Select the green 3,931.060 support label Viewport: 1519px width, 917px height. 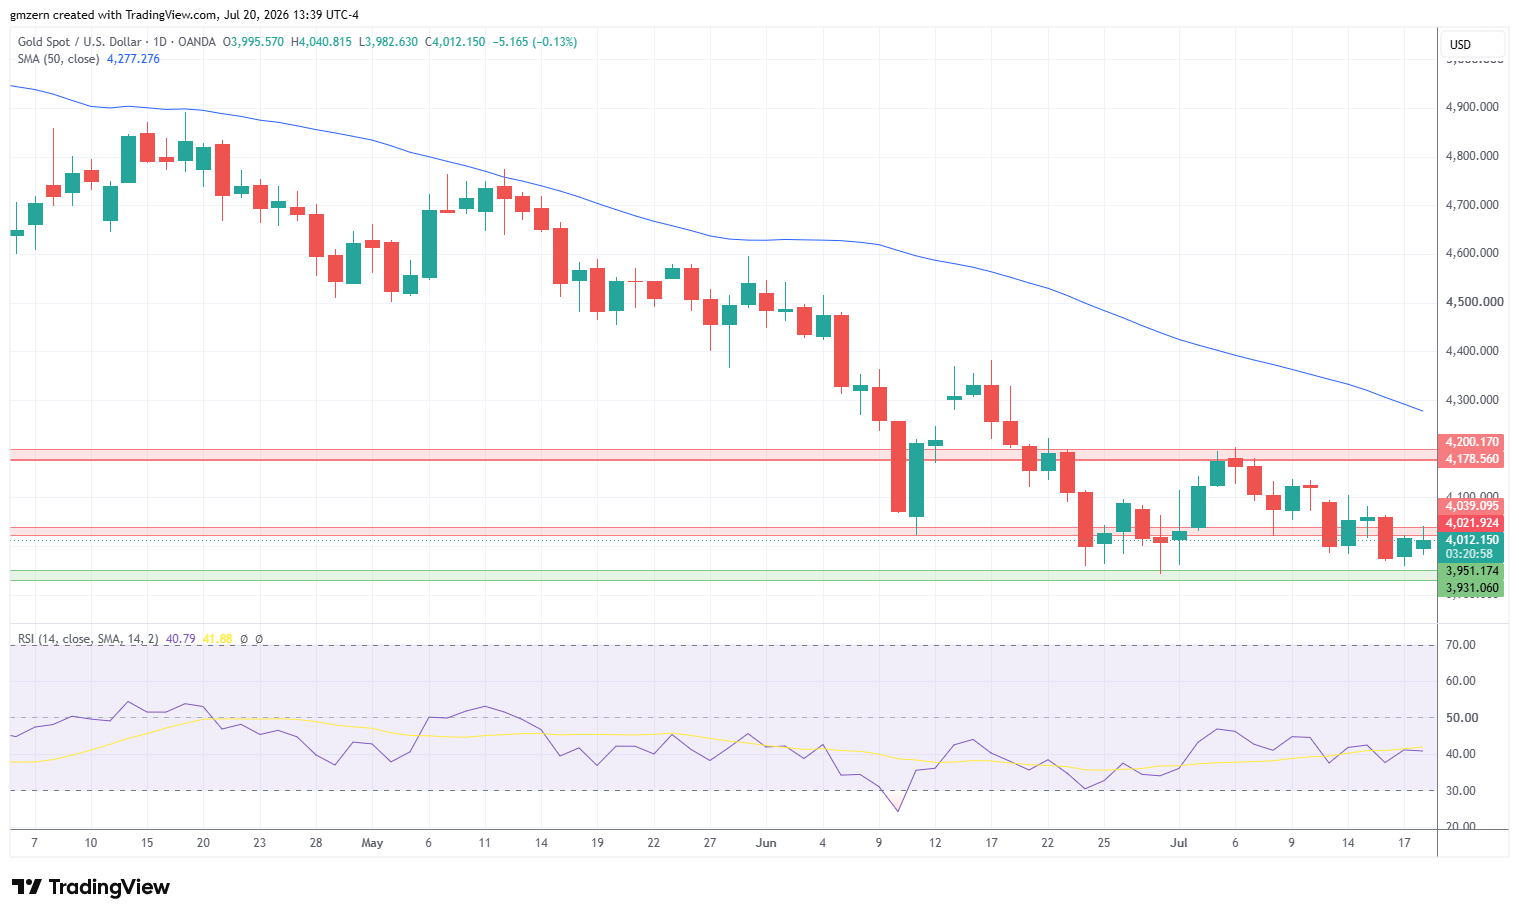(1470, 588)
